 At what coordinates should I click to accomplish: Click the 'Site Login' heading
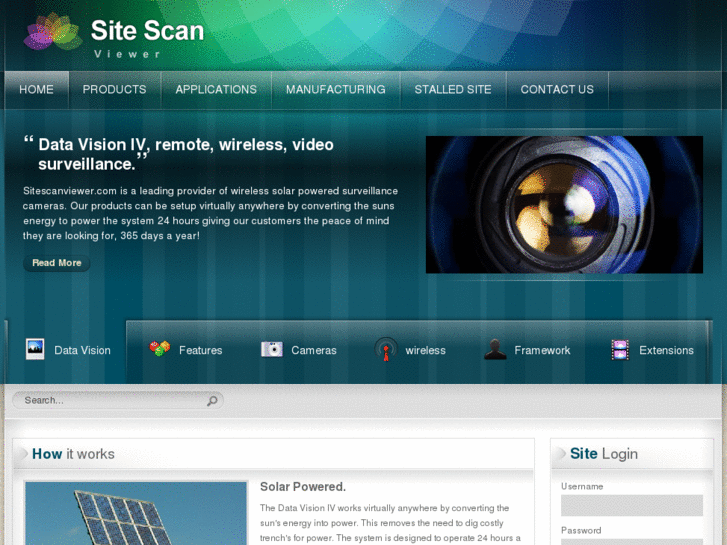pos(604,453)
